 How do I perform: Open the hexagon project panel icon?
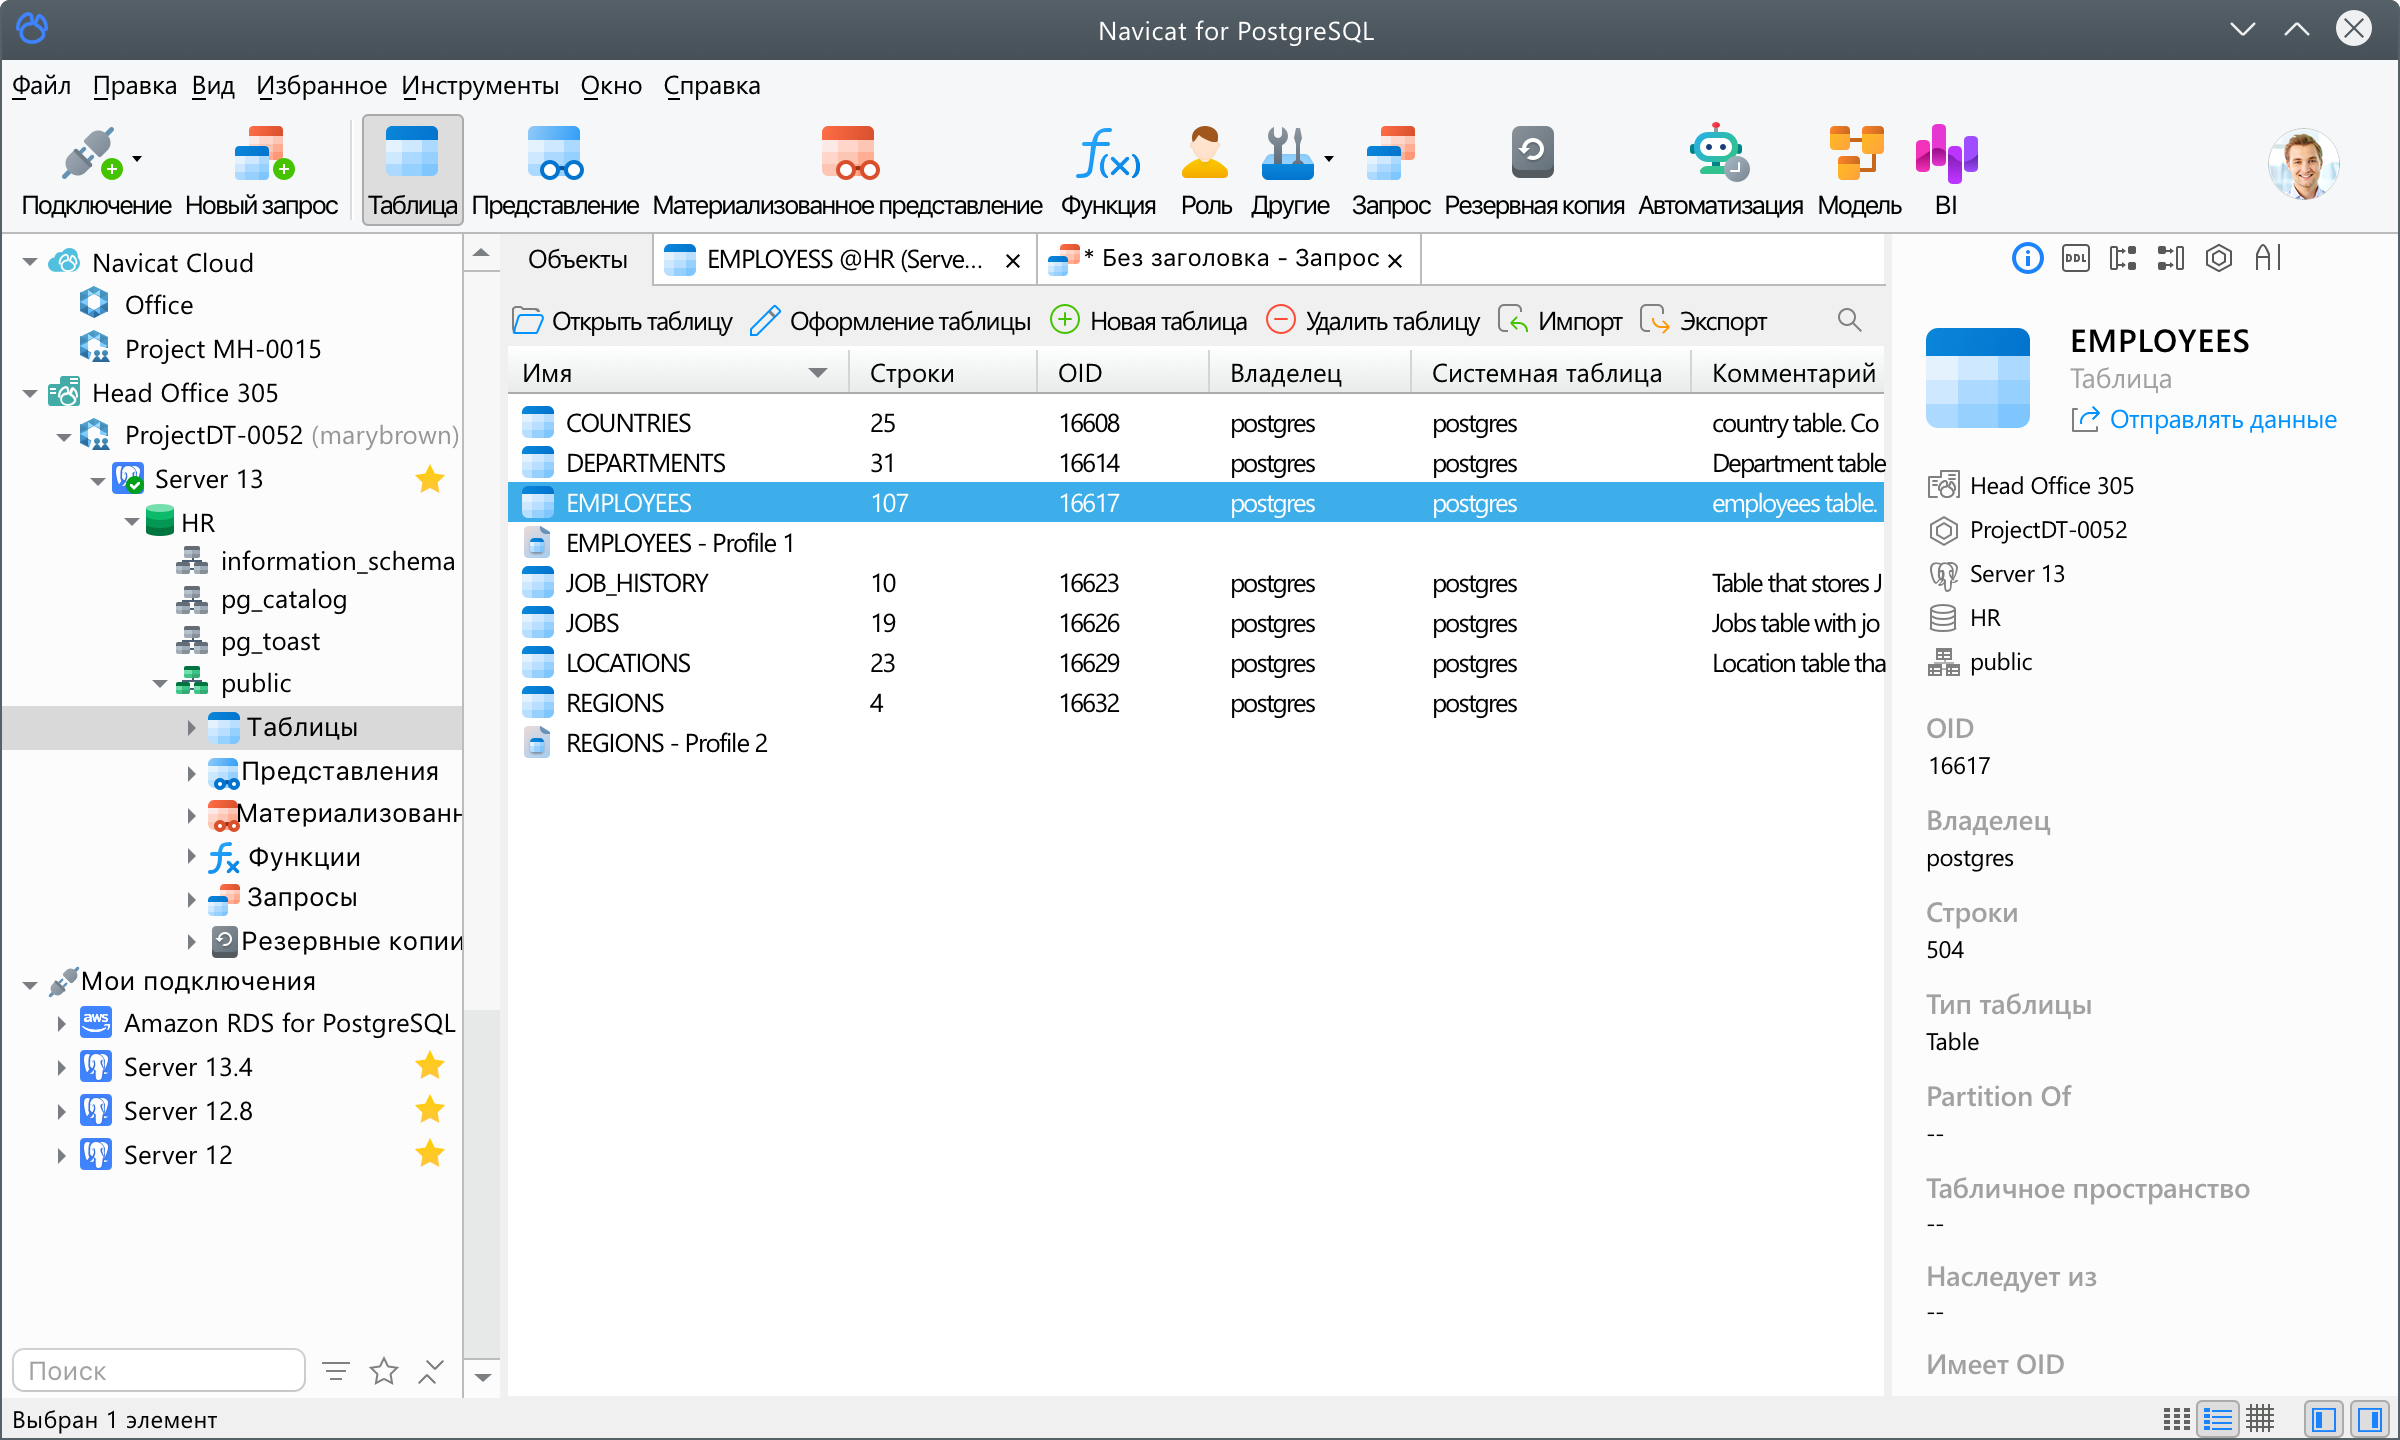tap(2219, 259)
